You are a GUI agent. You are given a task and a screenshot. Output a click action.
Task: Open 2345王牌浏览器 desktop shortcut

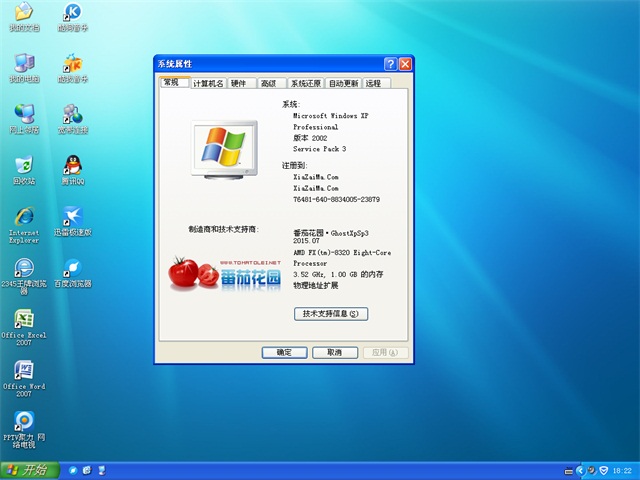[23, 269]
